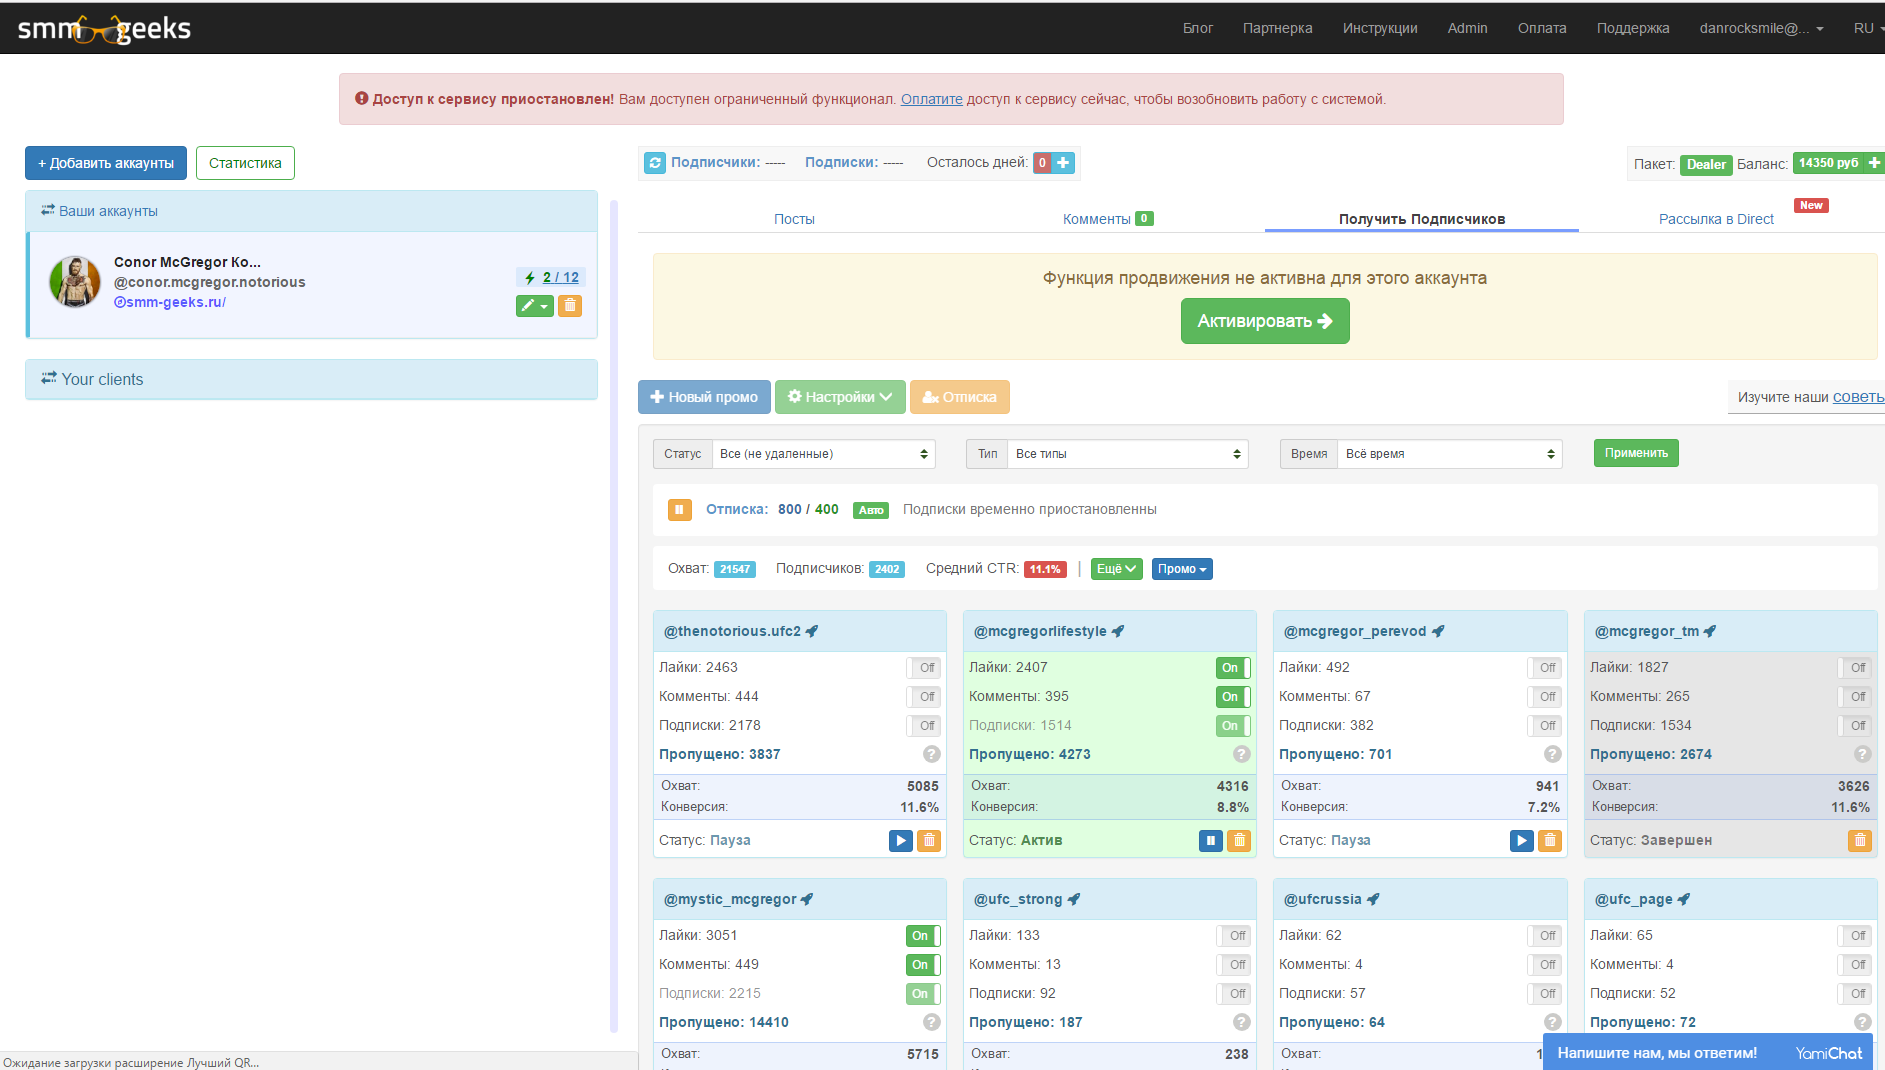Open the Статистика button

pos(245,163)
